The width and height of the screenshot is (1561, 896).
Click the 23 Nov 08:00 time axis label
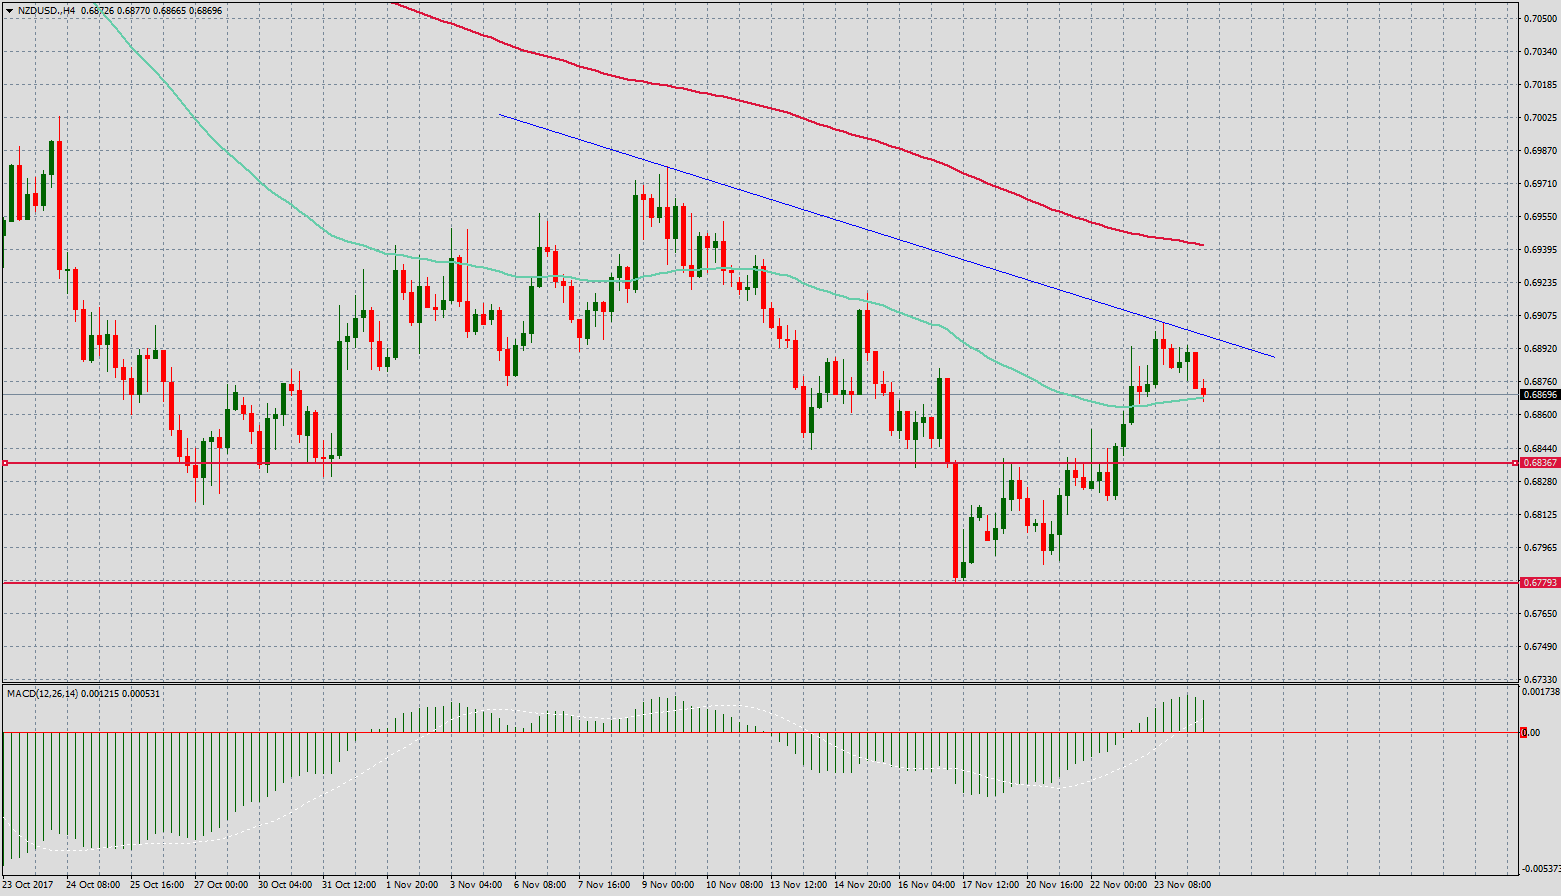[1182, 884]
